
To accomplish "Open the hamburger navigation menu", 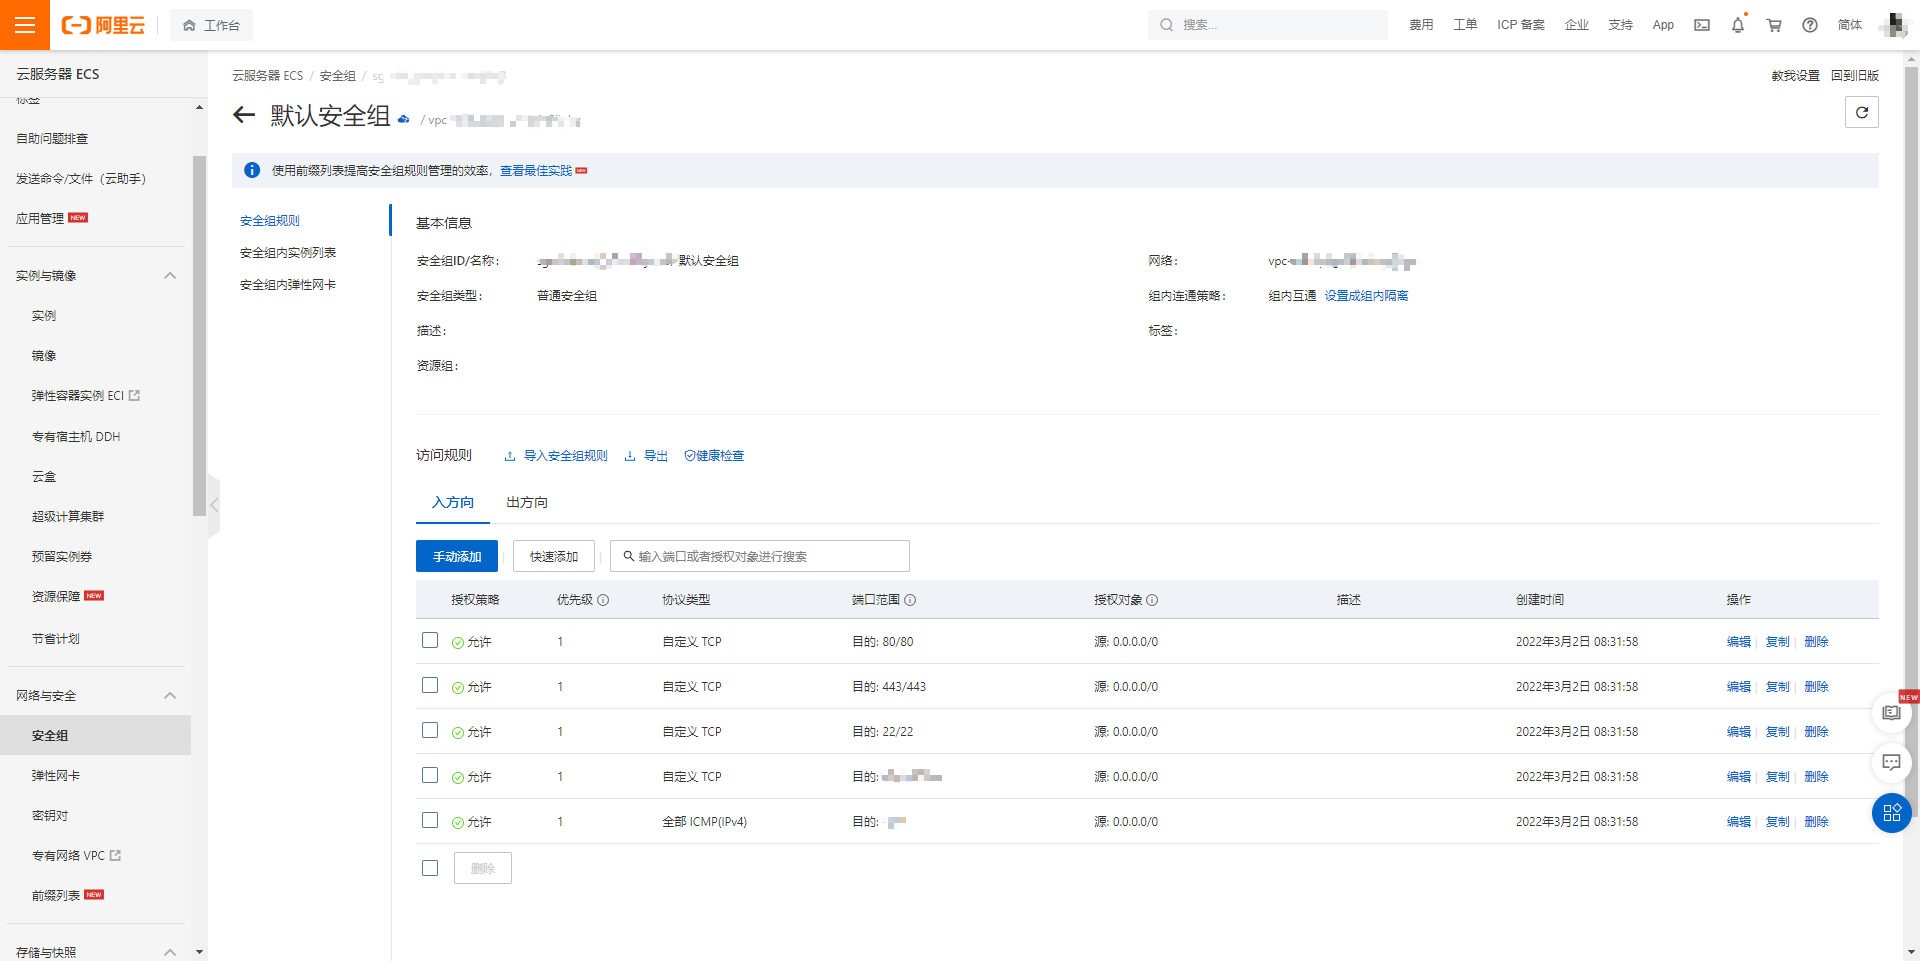I will [25, 25].
